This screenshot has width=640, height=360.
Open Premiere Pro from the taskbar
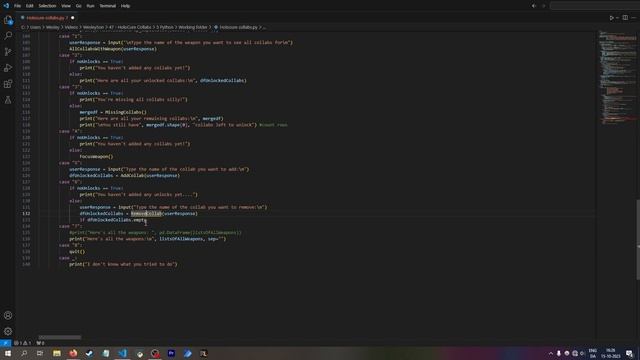171,353
